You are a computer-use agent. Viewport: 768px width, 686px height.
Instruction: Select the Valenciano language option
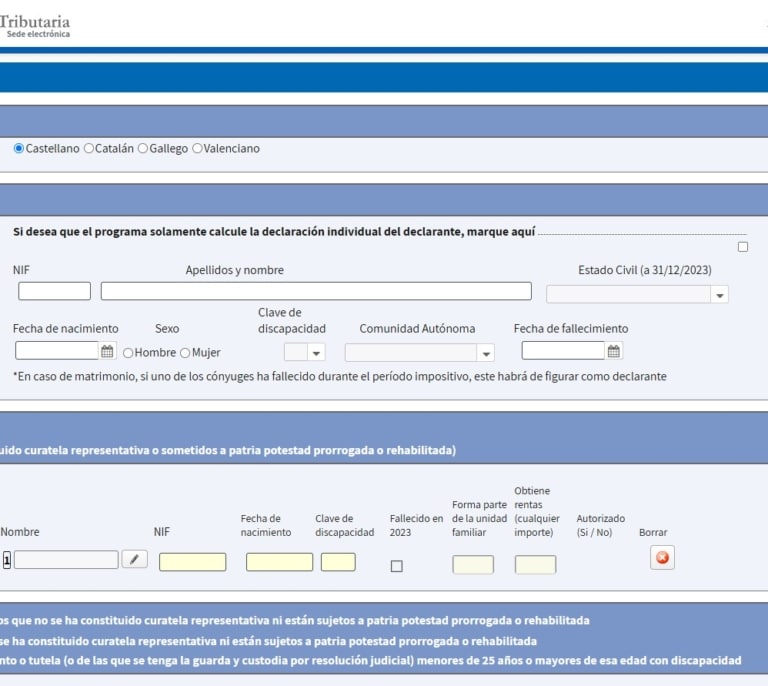pyautogui.click(x=197, y=148)
